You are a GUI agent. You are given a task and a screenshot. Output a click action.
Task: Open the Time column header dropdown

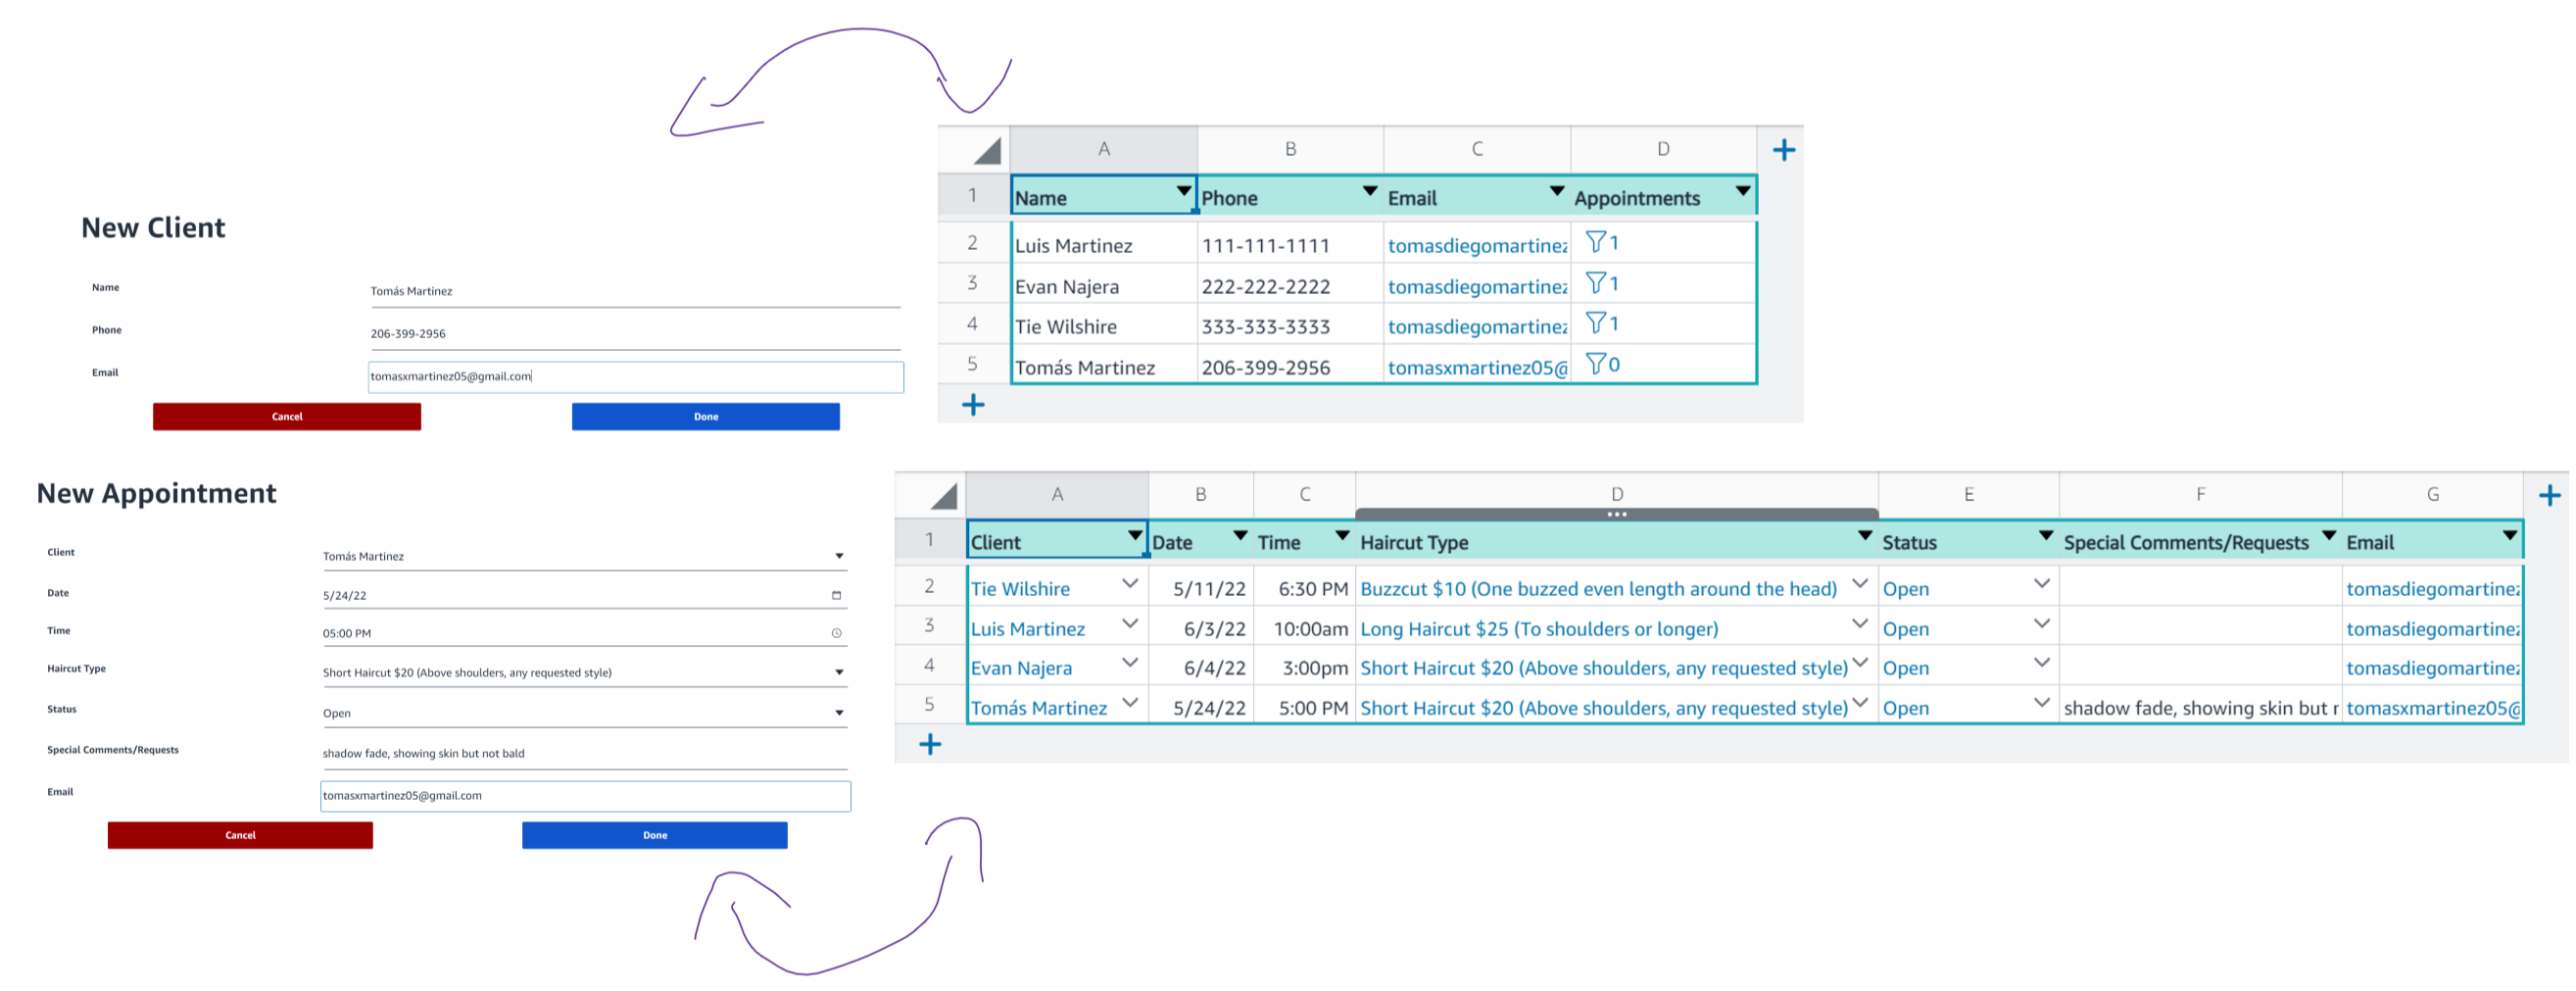(x=1342, y=535)
